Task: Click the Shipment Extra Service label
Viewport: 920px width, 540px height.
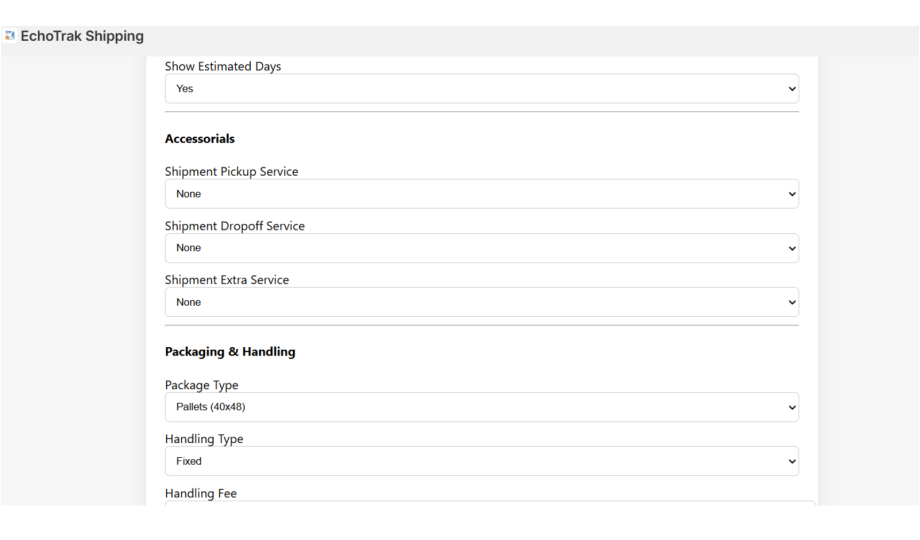Action: (x=226, y=280)
